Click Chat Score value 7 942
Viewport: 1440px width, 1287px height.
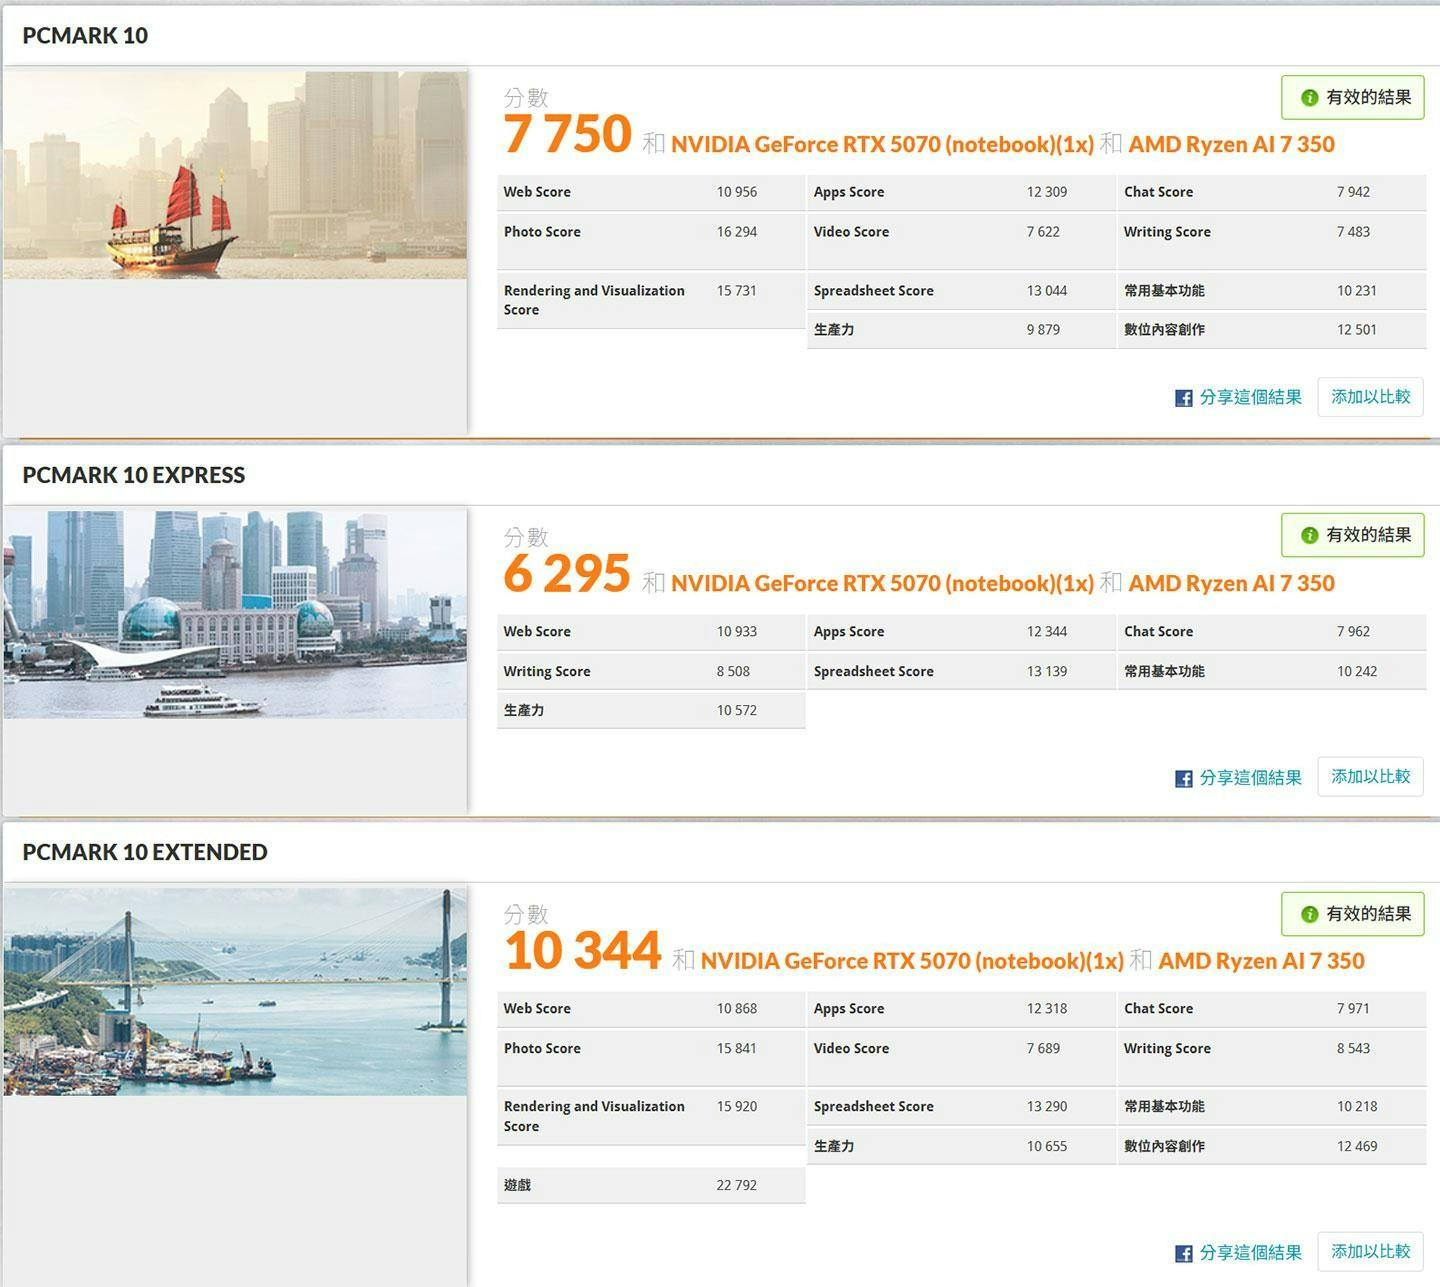pos(1353,192)
